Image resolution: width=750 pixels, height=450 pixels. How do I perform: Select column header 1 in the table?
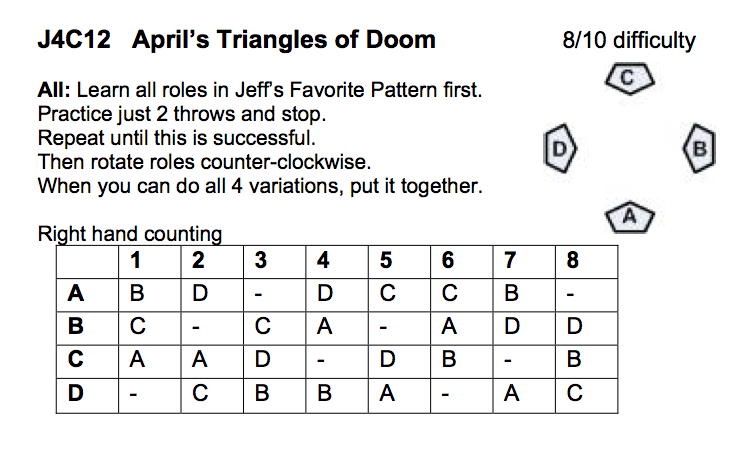click(150, 262)
